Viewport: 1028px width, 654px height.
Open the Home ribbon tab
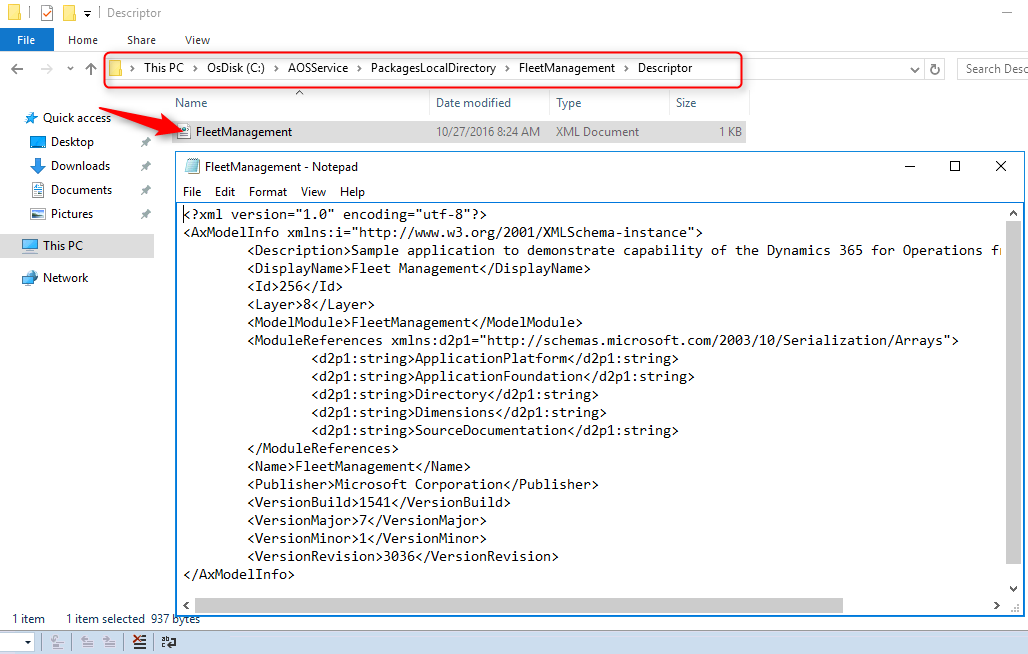click(x=83, y=40)
